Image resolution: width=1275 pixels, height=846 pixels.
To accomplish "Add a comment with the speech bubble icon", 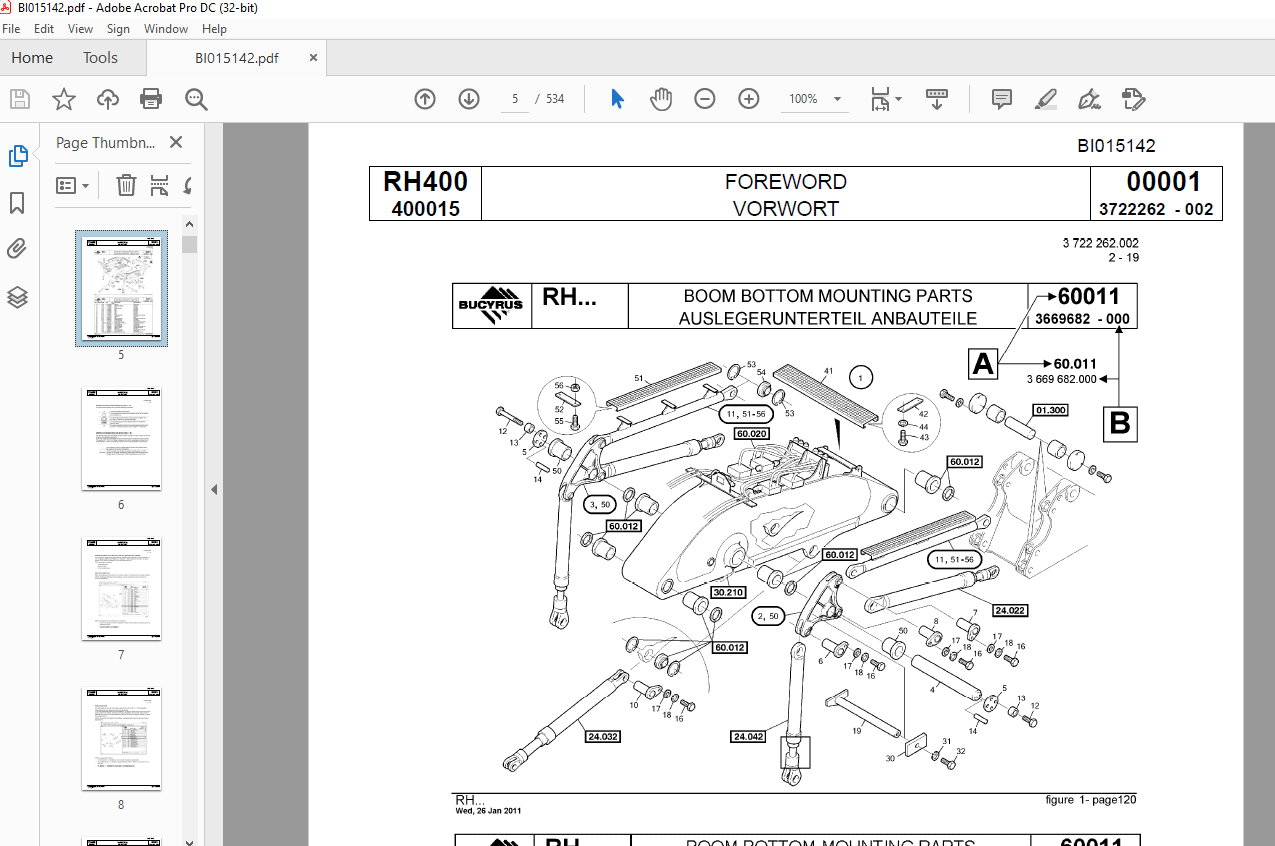I will pos(1001,99).
